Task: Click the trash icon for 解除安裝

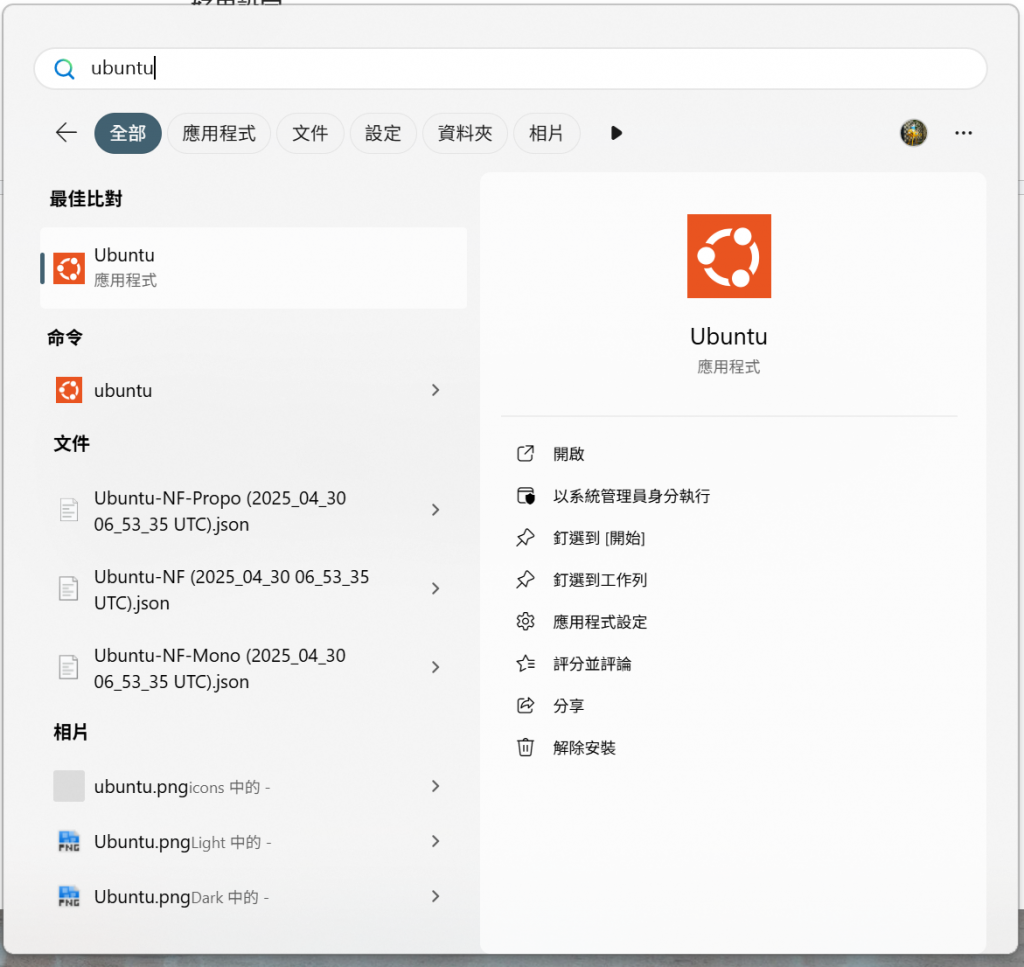Action: (526, 747)
